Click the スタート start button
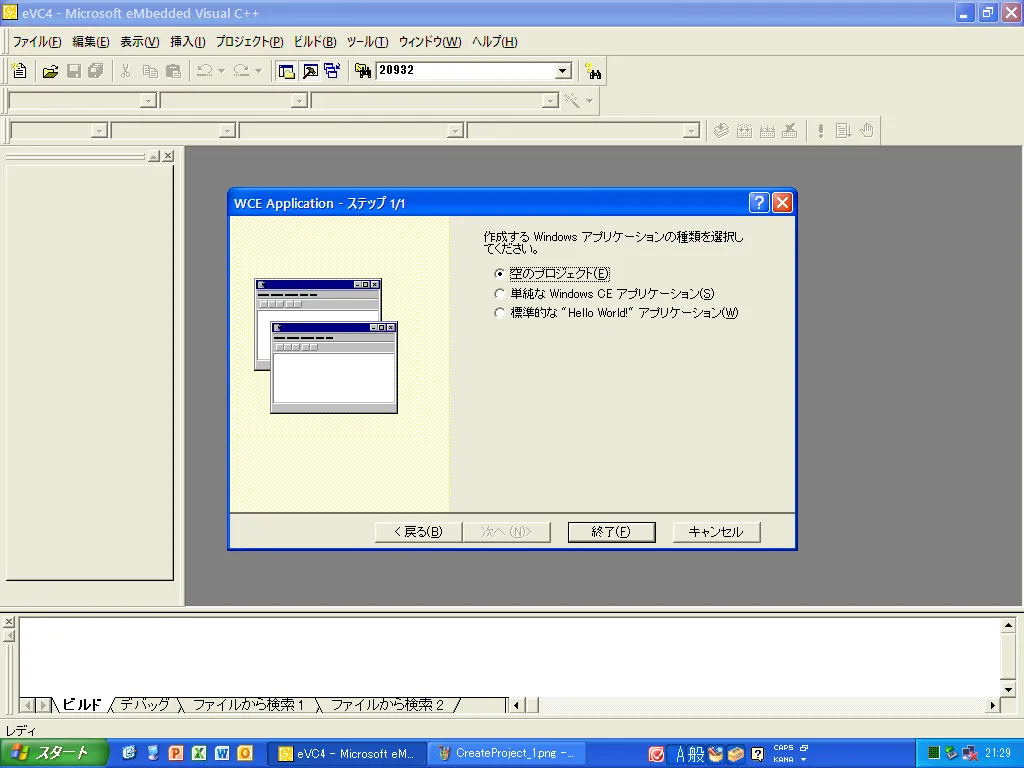1024x768 pixels. 54,754
